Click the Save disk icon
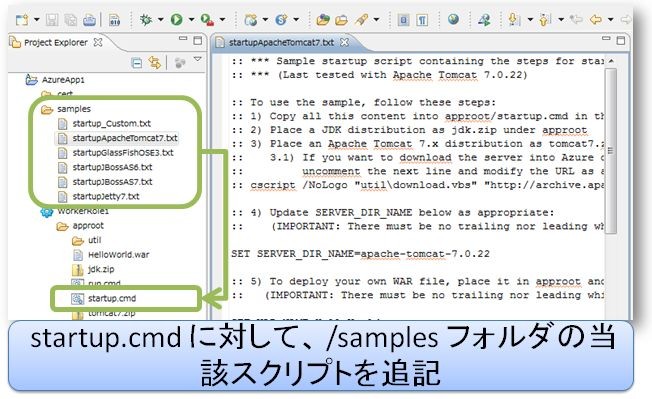This screenshot has width=652, height=399. 52,20
